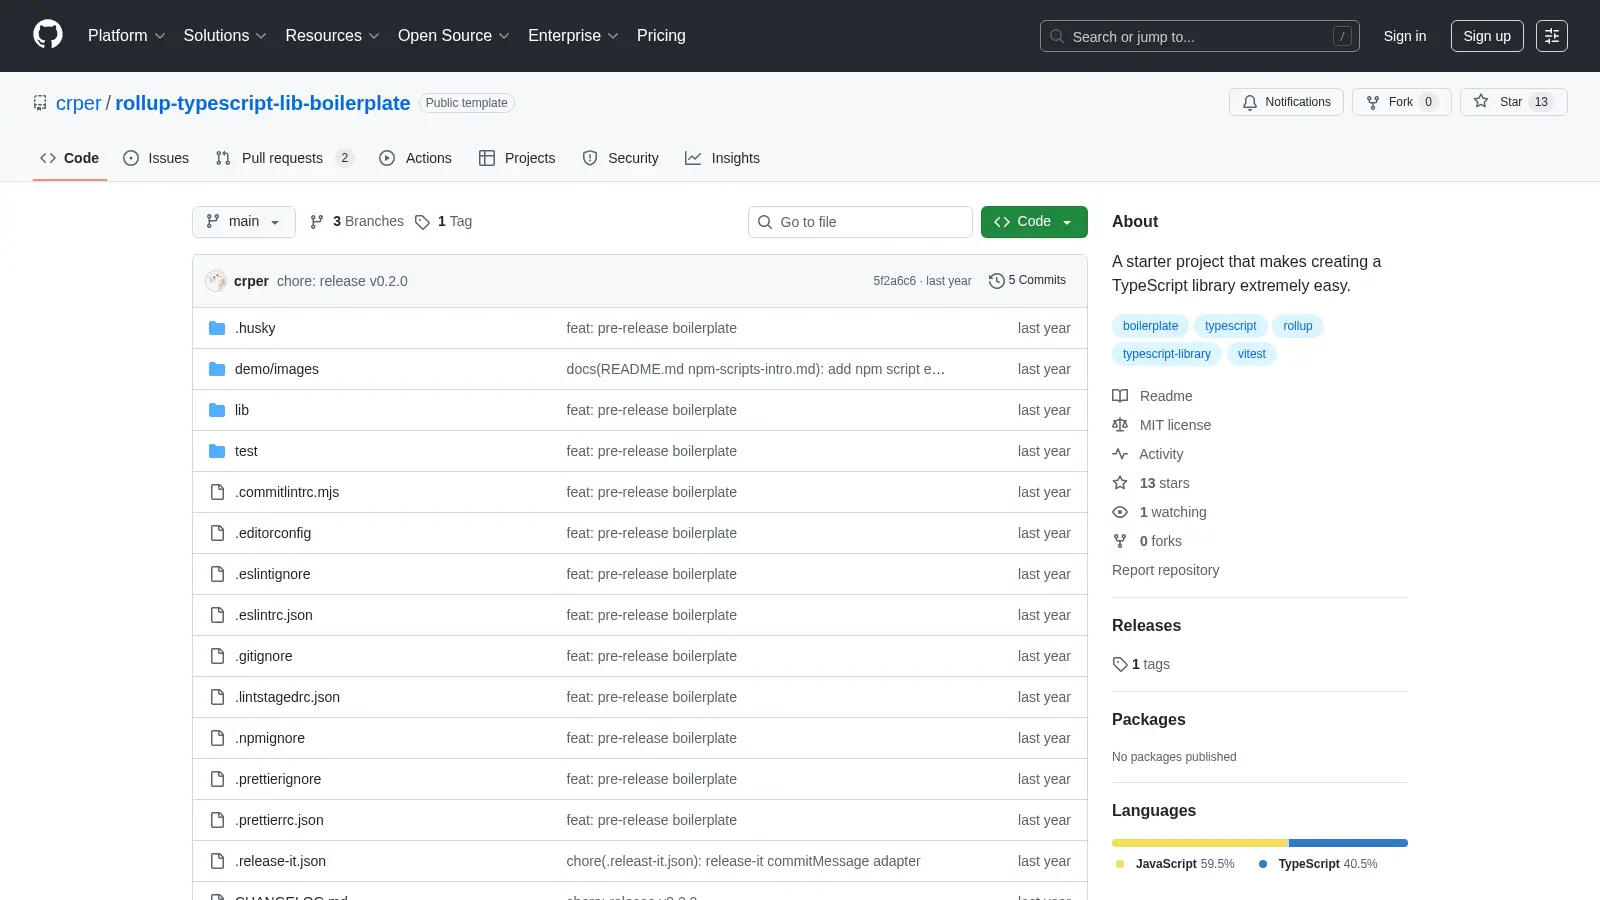Click the test folder icon

point(217,451)
